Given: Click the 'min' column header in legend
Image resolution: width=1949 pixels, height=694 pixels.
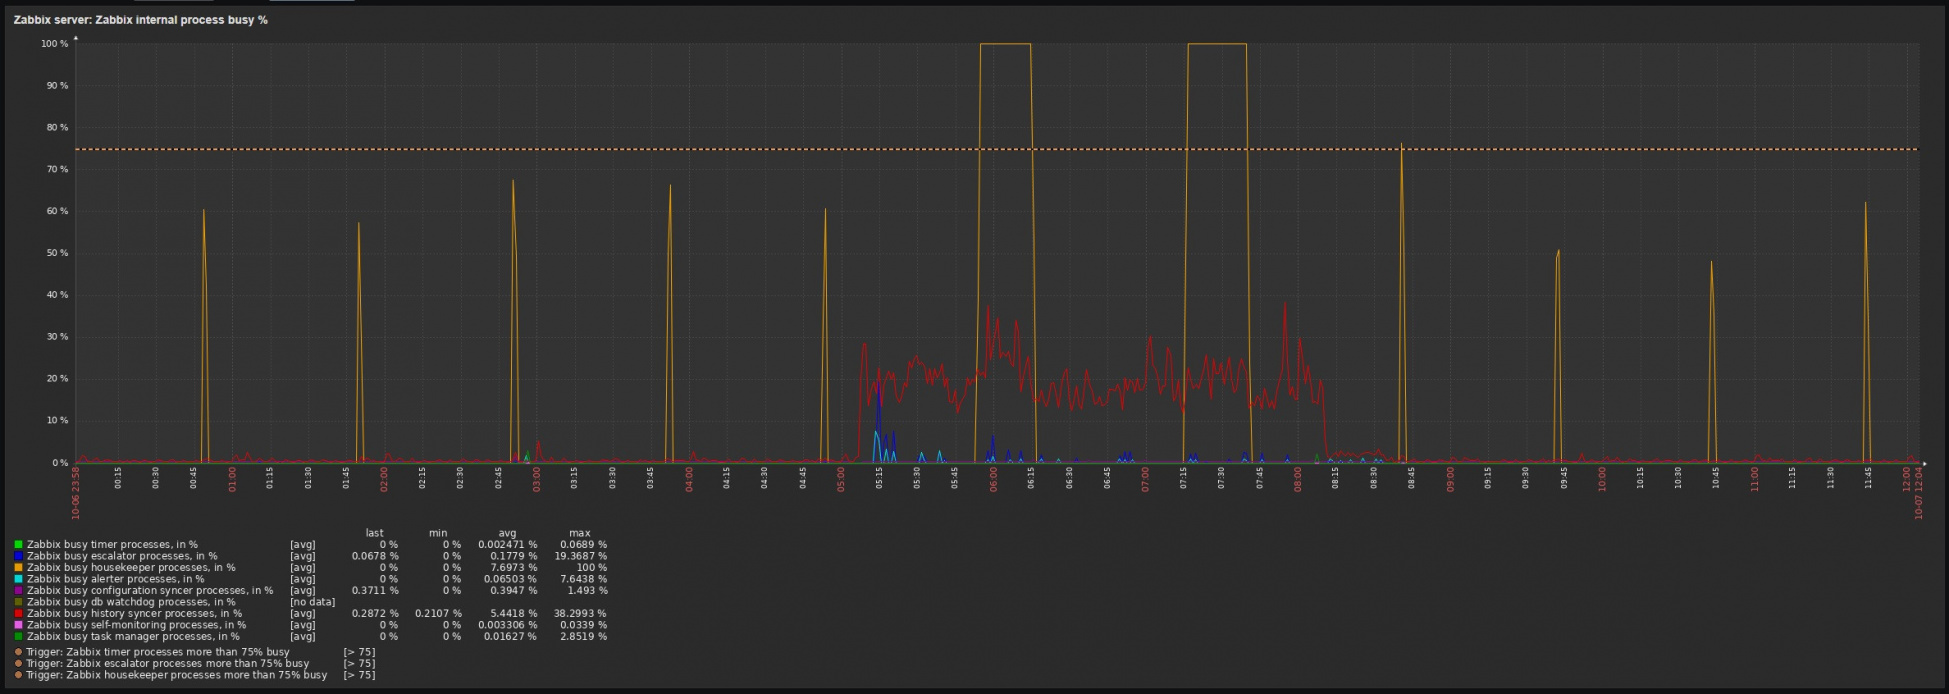Looking at the screenshot, I should pyautogui.click(x=438, y=534).
